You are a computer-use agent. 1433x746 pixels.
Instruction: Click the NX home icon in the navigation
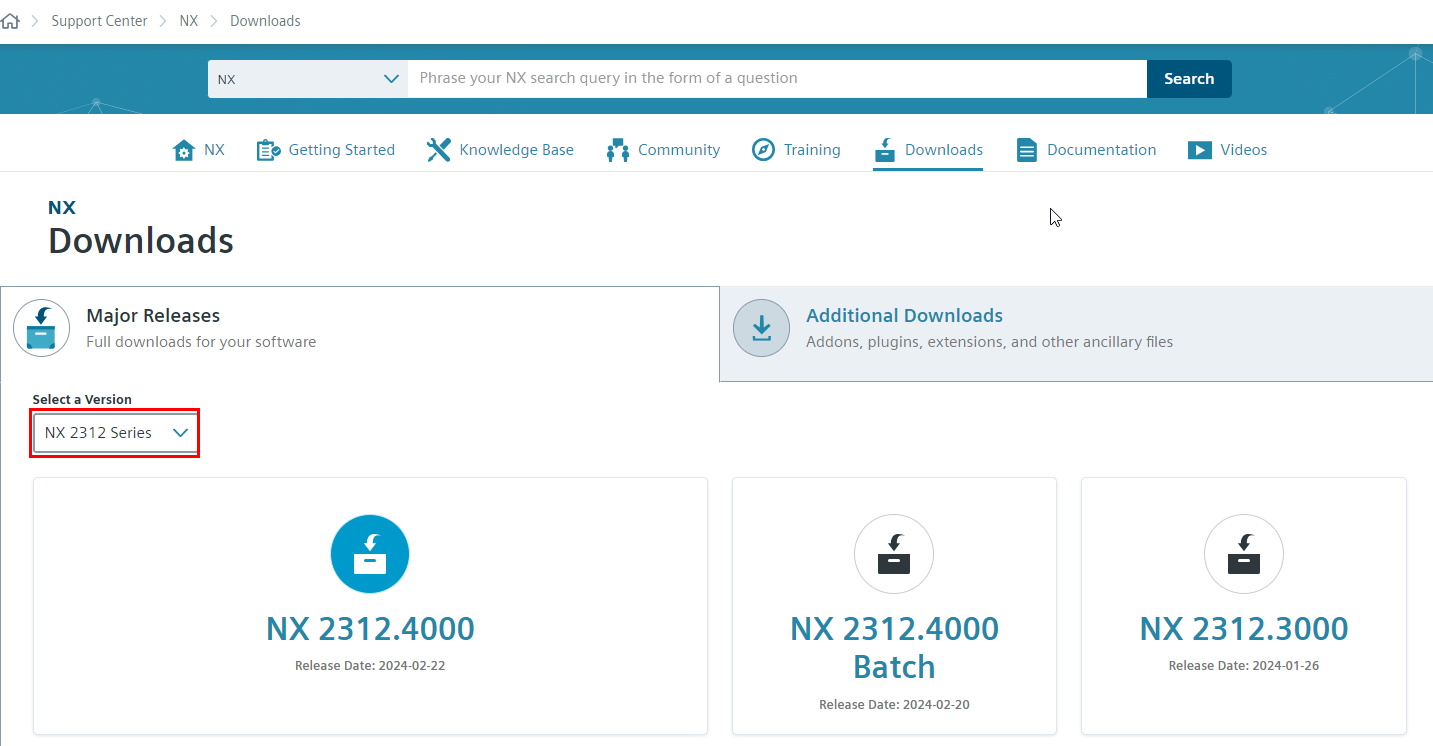tap(184, 150)
